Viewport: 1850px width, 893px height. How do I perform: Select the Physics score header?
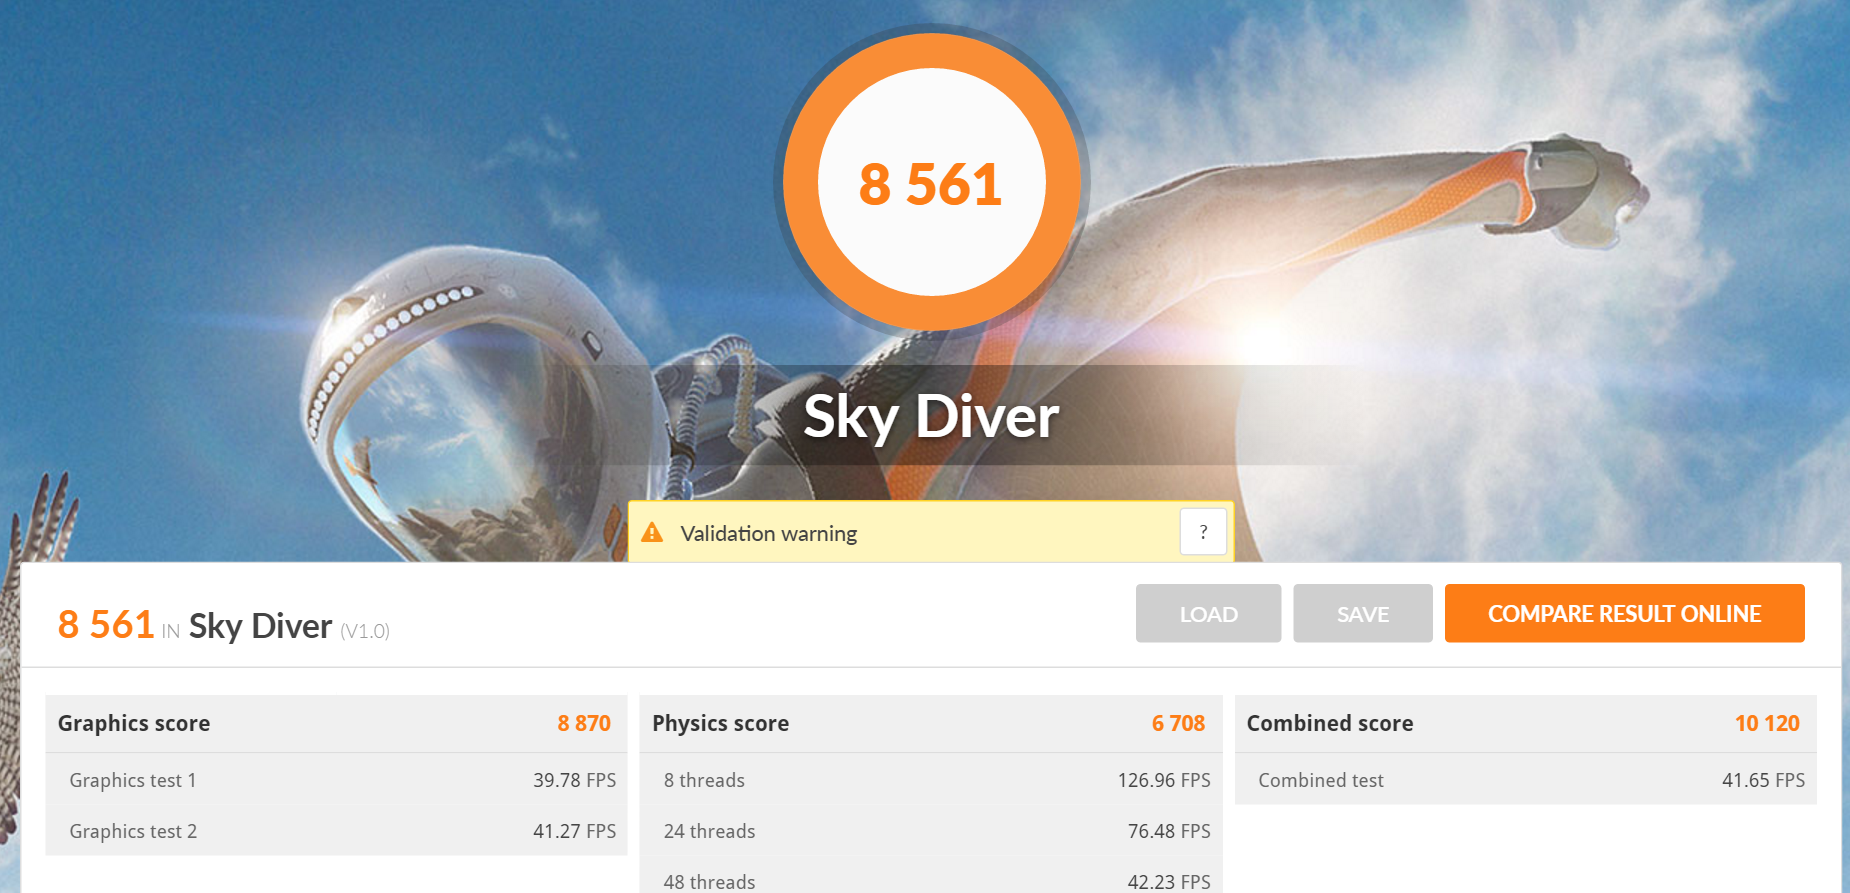[931, 723]
